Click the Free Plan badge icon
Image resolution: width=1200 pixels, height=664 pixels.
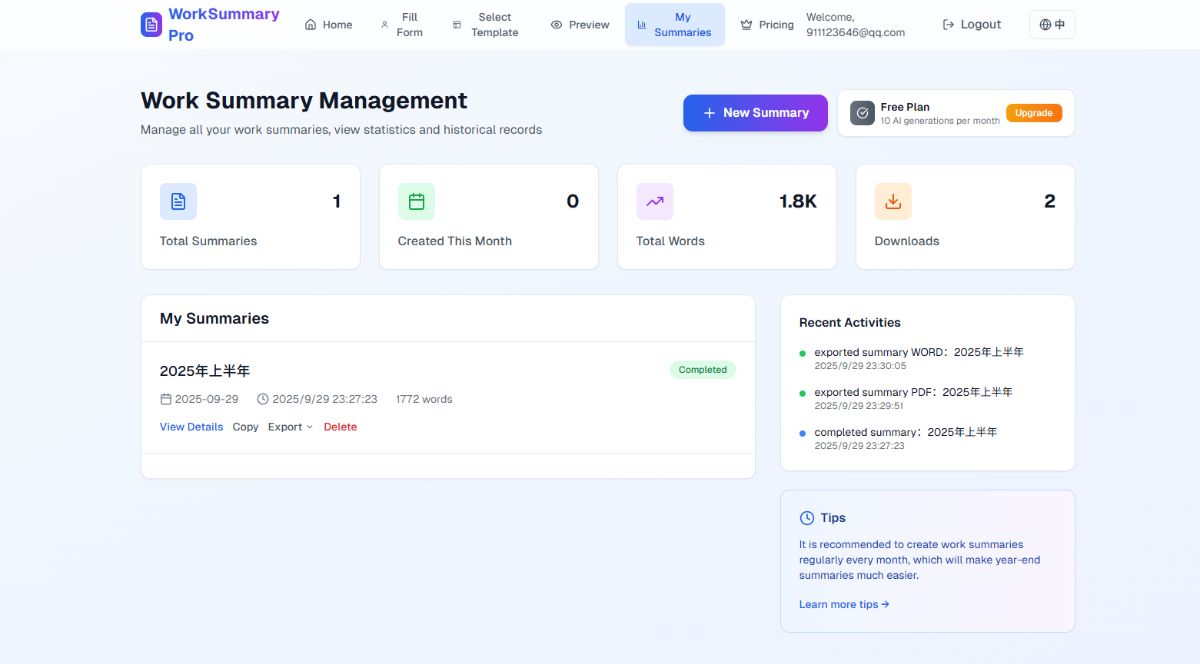coord(862,113)
